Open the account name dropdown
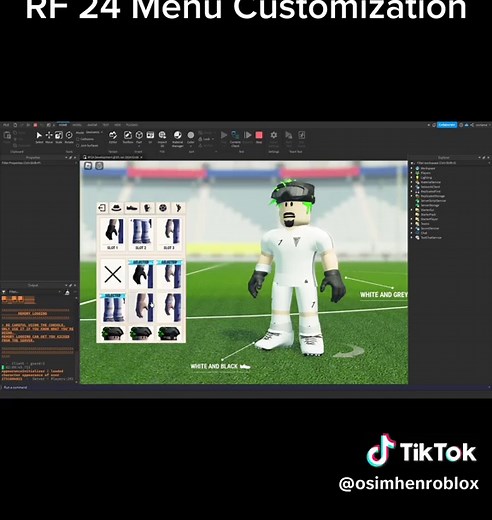The image size is (492, 520). pyautogui.click(x=482, y=125)
